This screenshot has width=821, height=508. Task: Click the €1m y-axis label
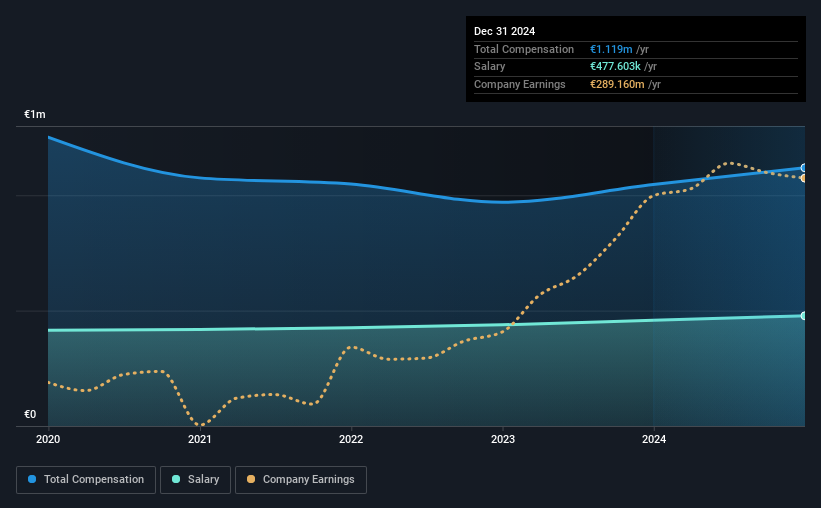click(x=35, y=114)
